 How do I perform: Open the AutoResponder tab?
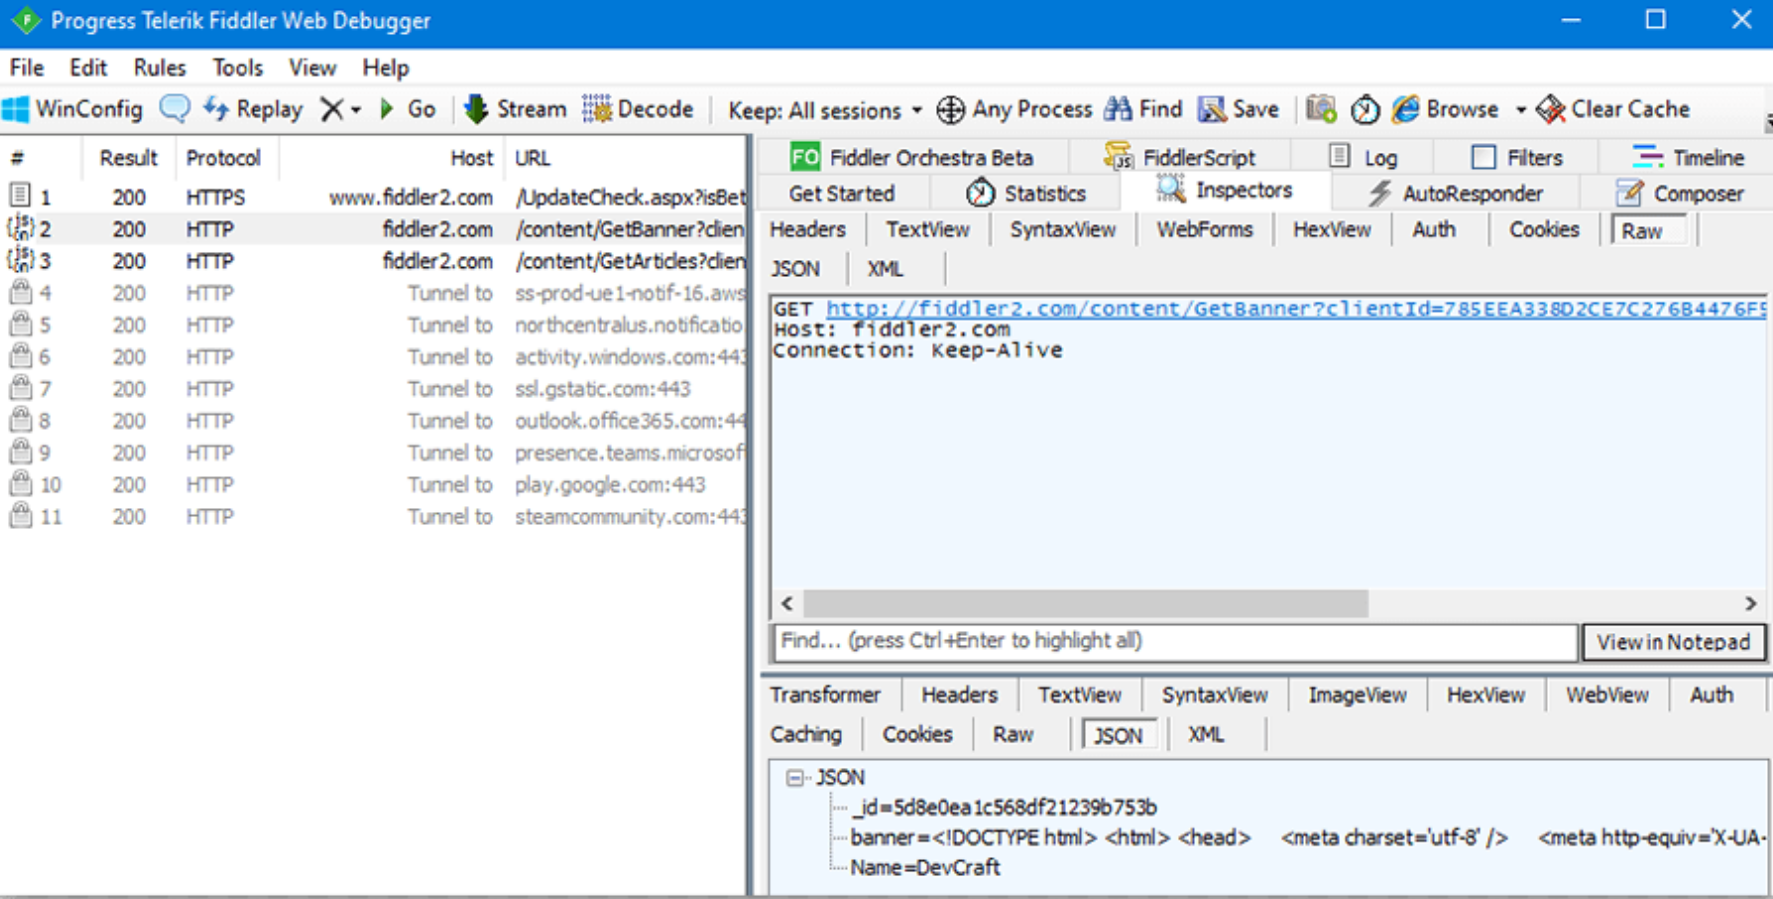point(1455,193)
